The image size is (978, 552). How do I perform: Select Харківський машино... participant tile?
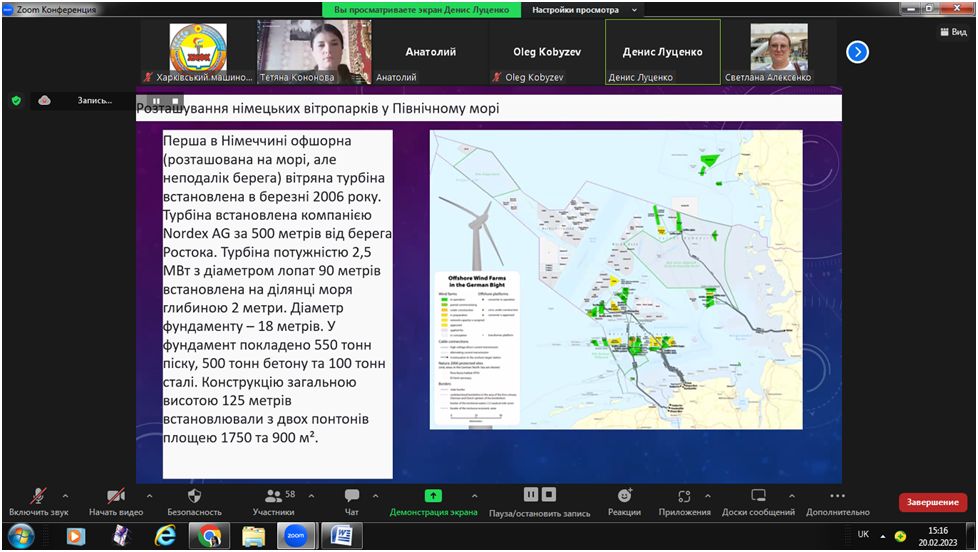click(x=198, y=52)
